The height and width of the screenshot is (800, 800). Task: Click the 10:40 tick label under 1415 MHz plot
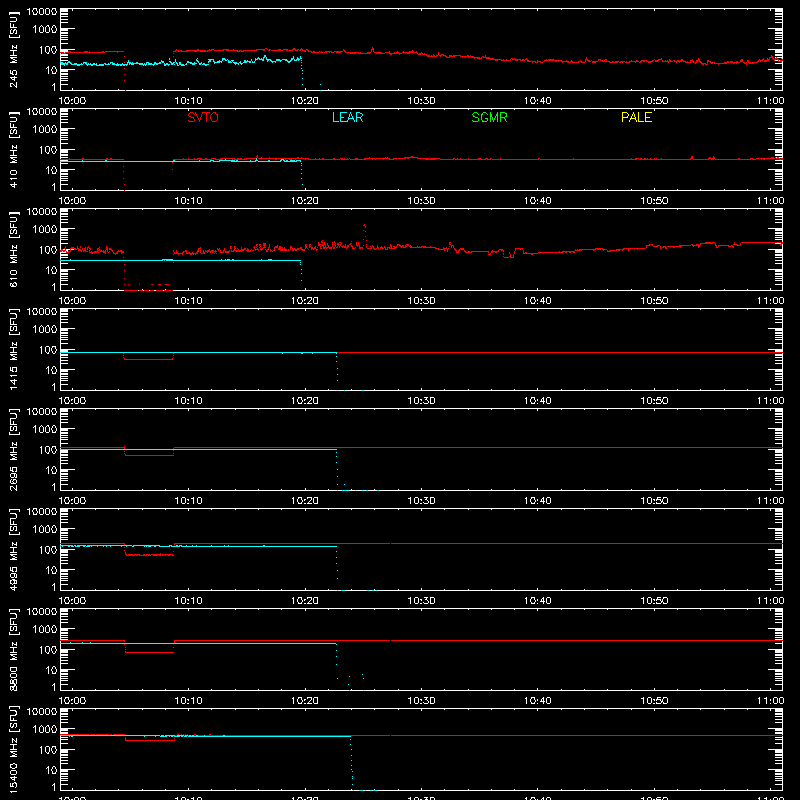[538, 401]
